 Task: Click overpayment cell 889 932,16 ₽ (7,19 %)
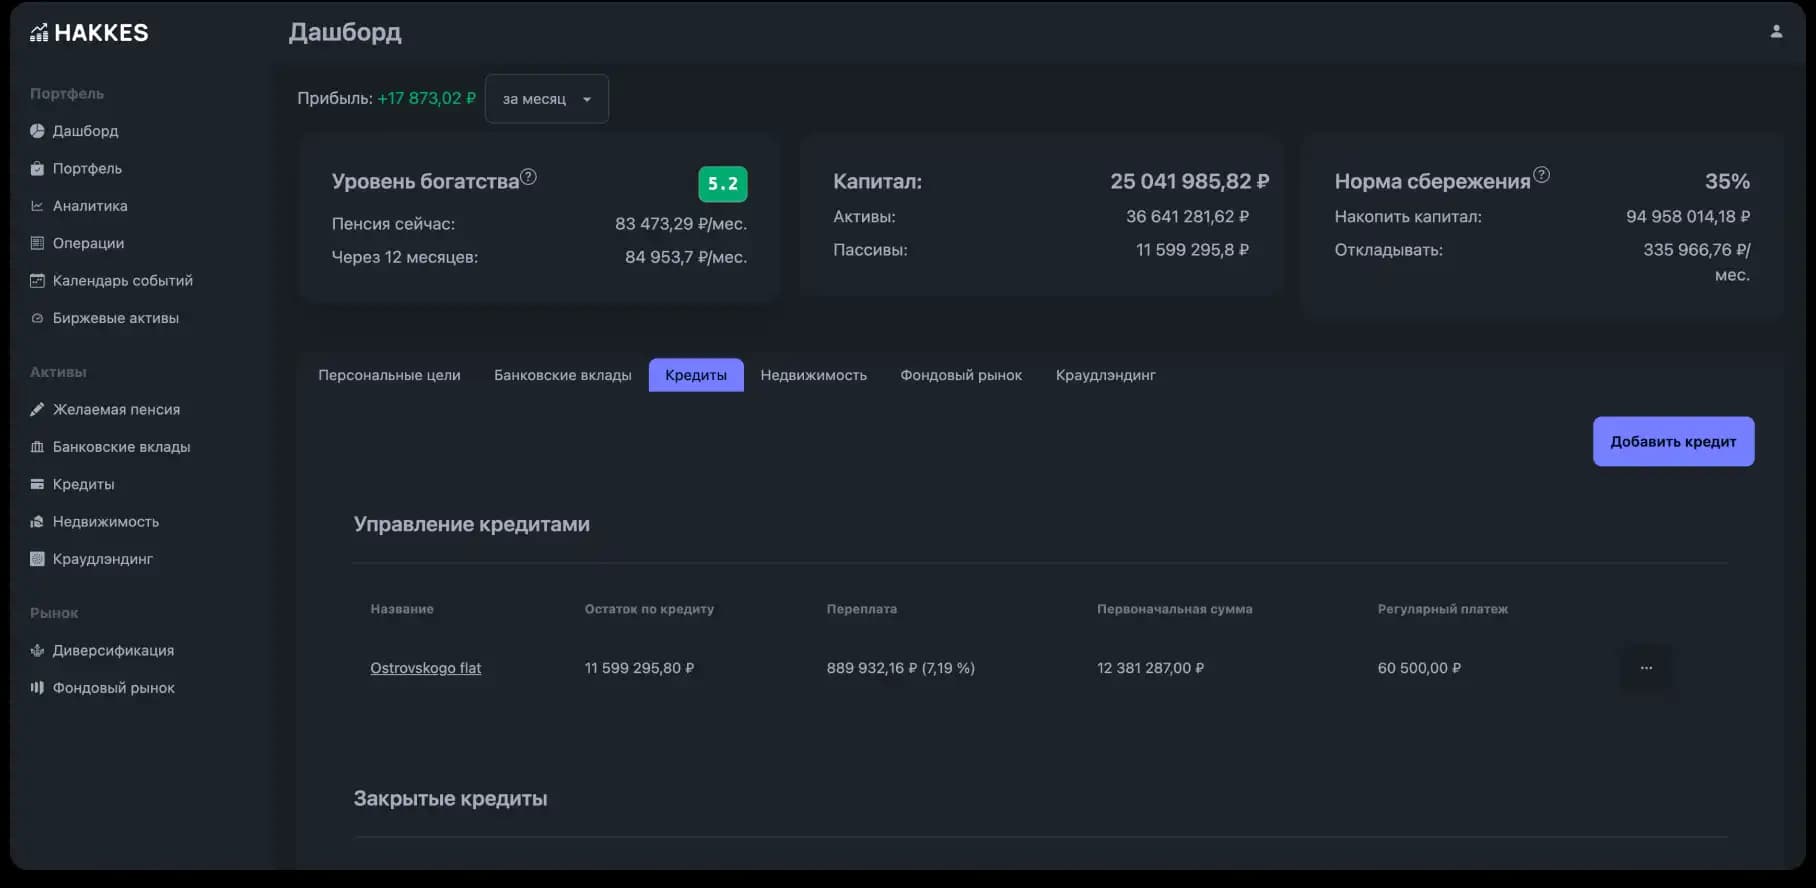[900, 668]
